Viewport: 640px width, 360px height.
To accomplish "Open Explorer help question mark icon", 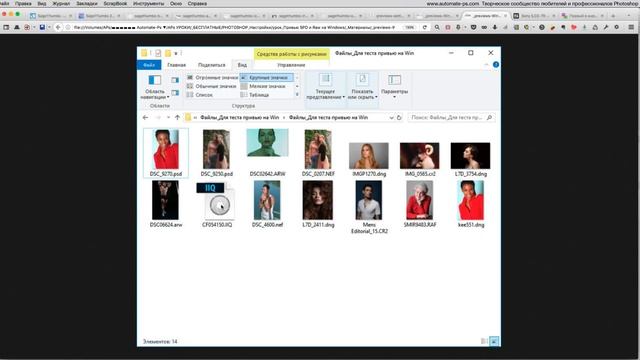I will 496,65.
